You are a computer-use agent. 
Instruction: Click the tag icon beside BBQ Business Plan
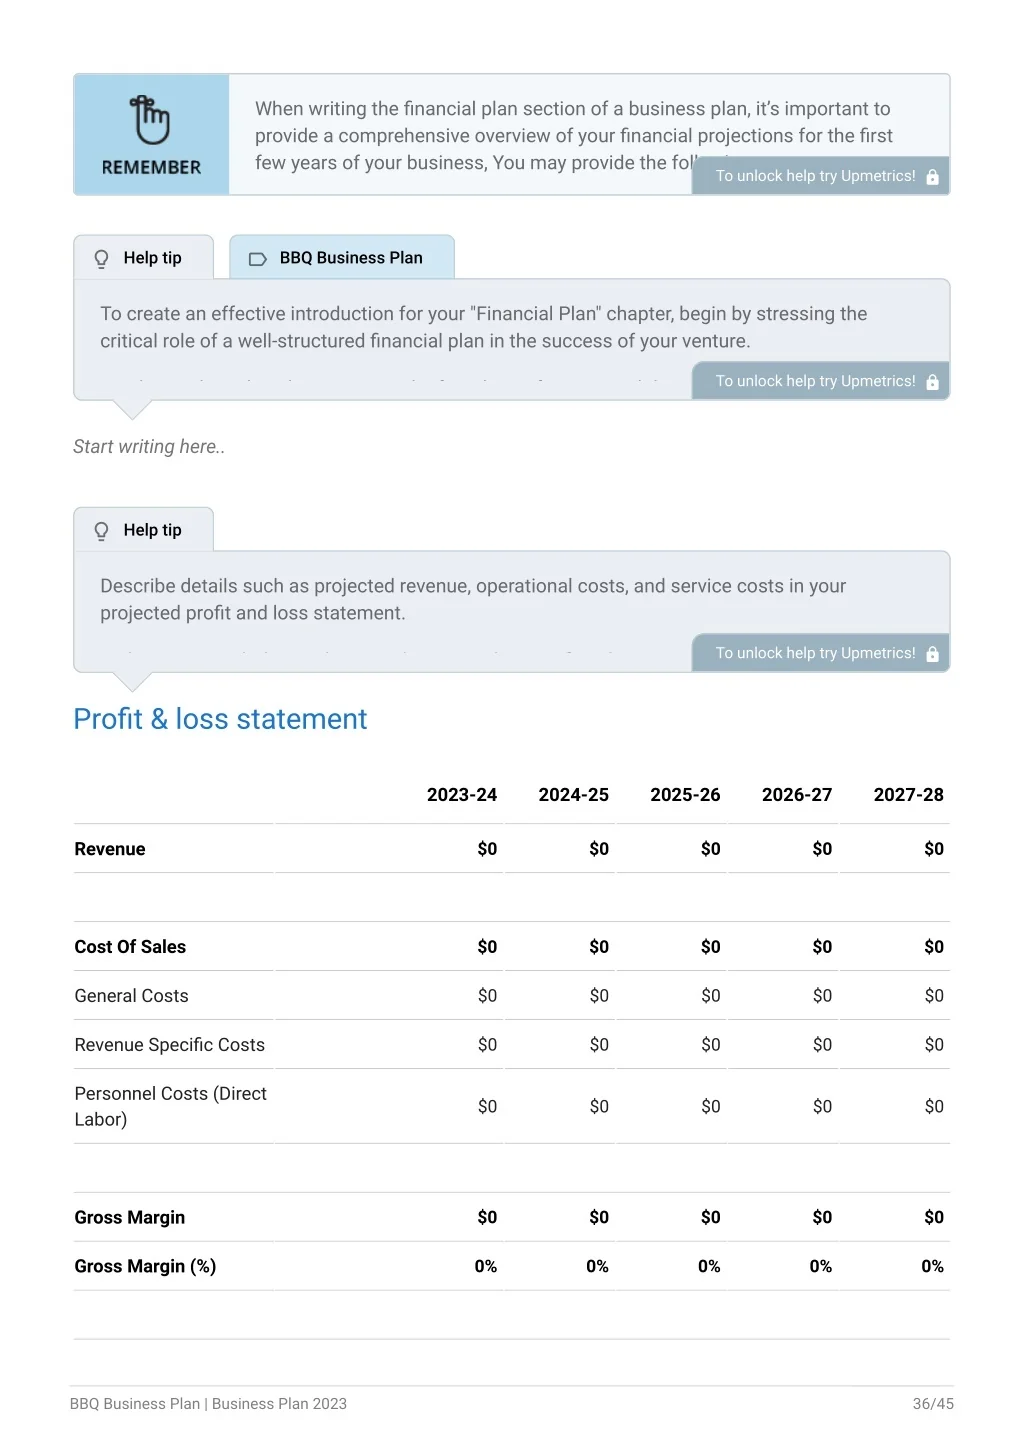click(x=257, y=259)
